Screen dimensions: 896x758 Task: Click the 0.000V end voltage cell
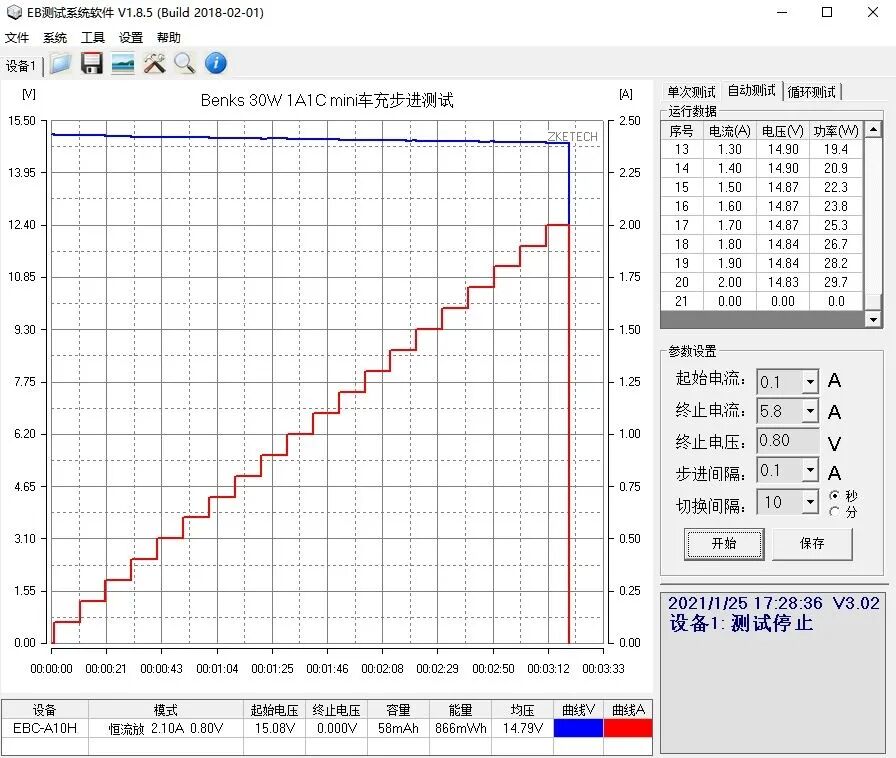point(337,728)
